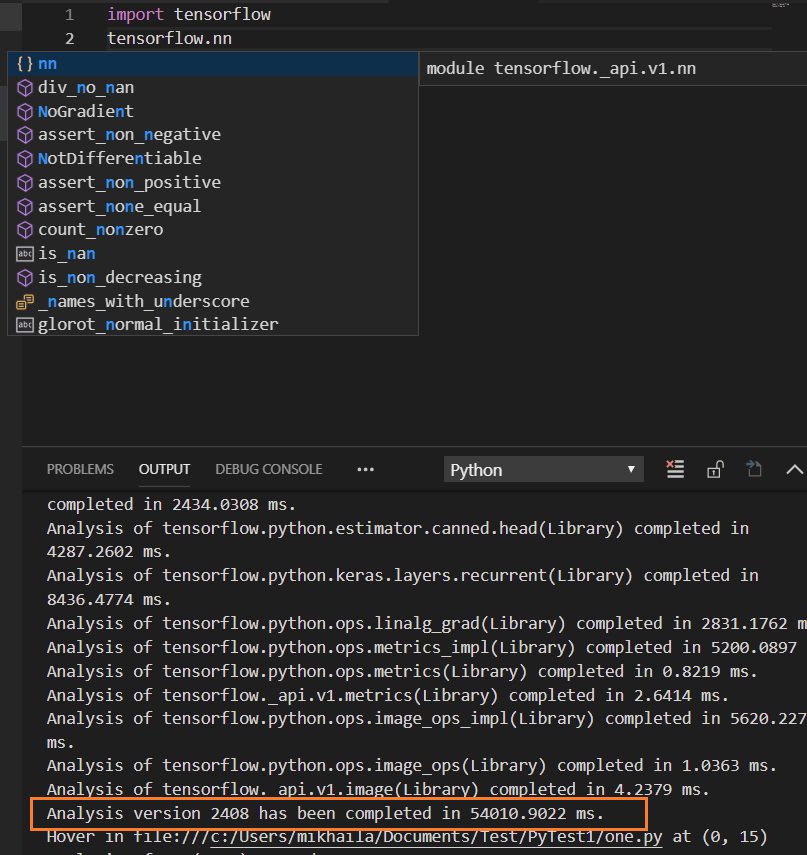Click cube icon beside assert_none_equal
Viewport: 807px width, 855px height.
[x=25, y=207]
